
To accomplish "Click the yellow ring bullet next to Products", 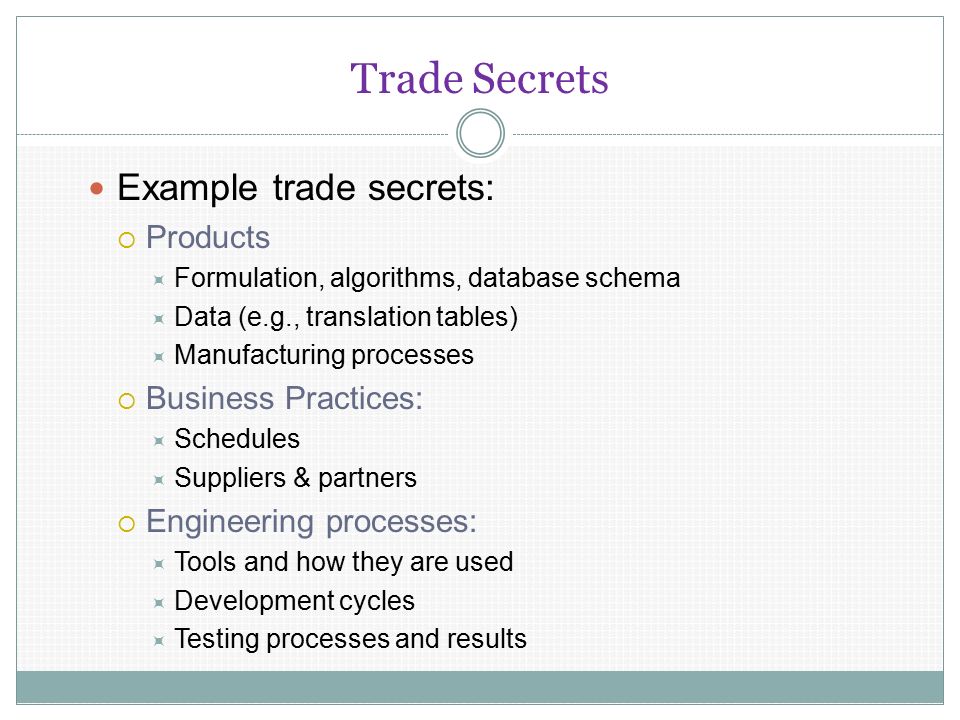I will point(127,240).
